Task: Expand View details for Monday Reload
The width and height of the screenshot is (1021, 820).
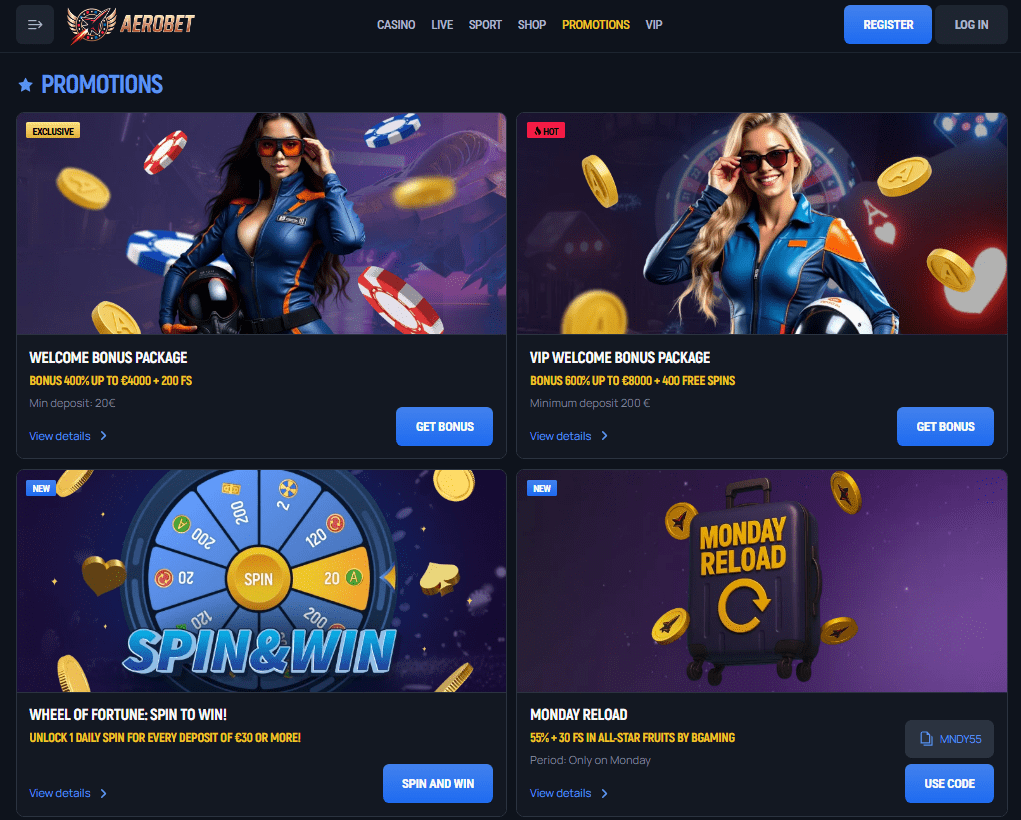Action: pyautogui.click(x=568, y=793)
